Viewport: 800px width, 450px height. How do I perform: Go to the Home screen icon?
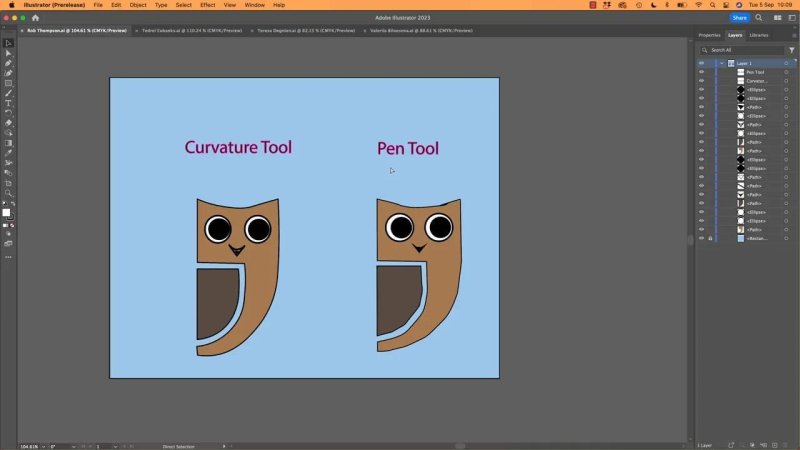click(35, 18)
